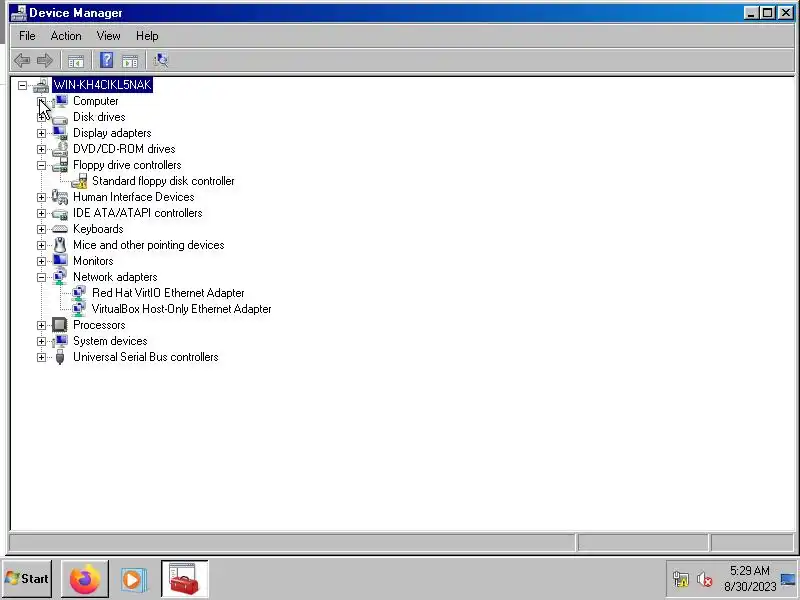This screenshot has width=800, height=600.
Task: Click the Device Manager title bar icon
Action: coord(18,13)
